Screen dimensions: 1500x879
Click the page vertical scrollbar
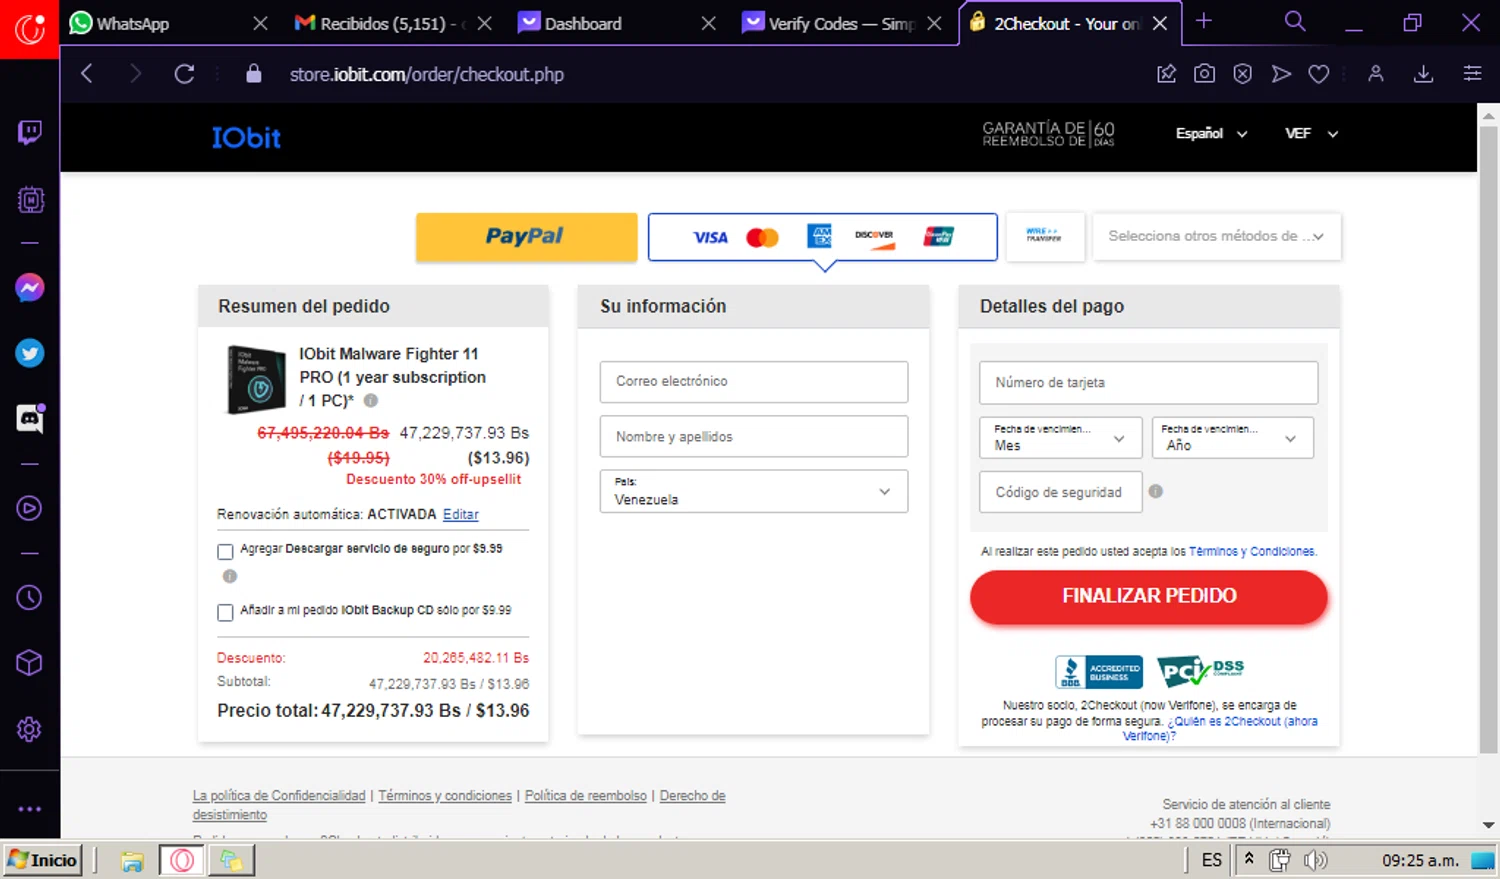pyautogui.click(x=1488, y=440)
